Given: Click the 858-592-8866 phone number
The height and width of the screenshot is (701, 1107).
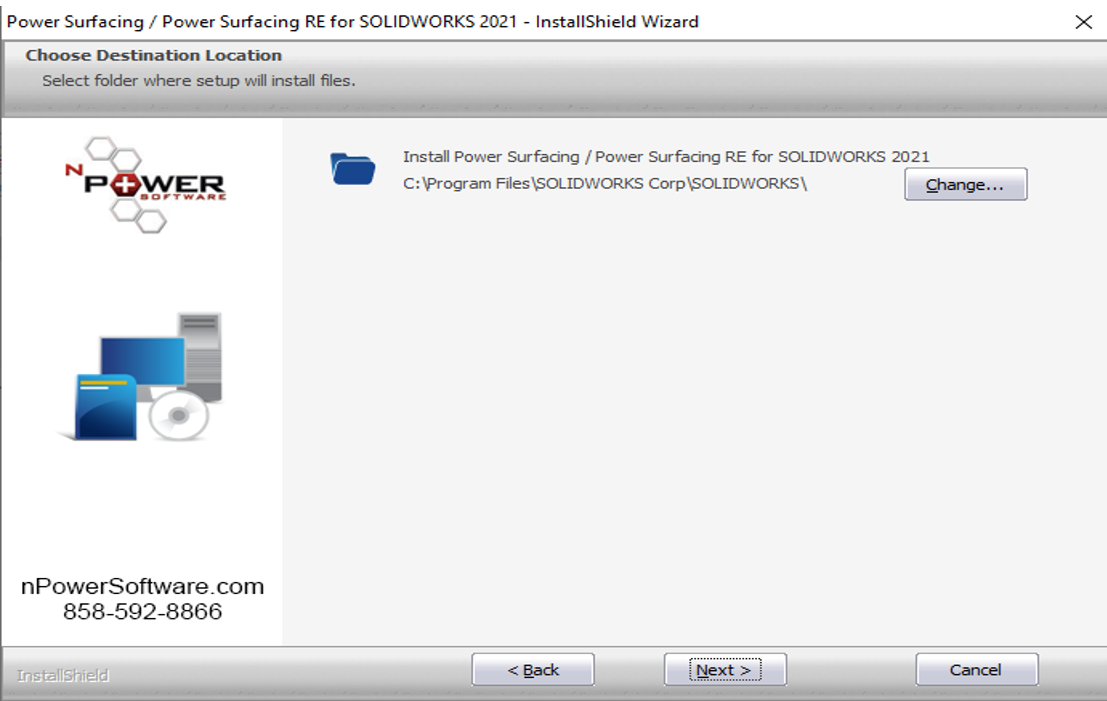Looking at the screenshot, I should (x=143, y=611).
